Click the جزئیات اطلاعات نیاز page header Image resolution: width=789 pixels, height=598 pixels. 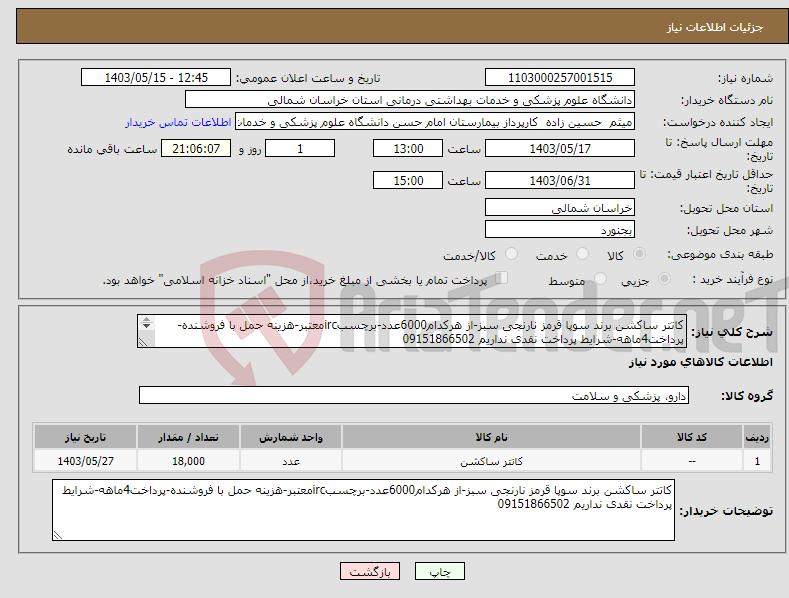coord(715,27)
